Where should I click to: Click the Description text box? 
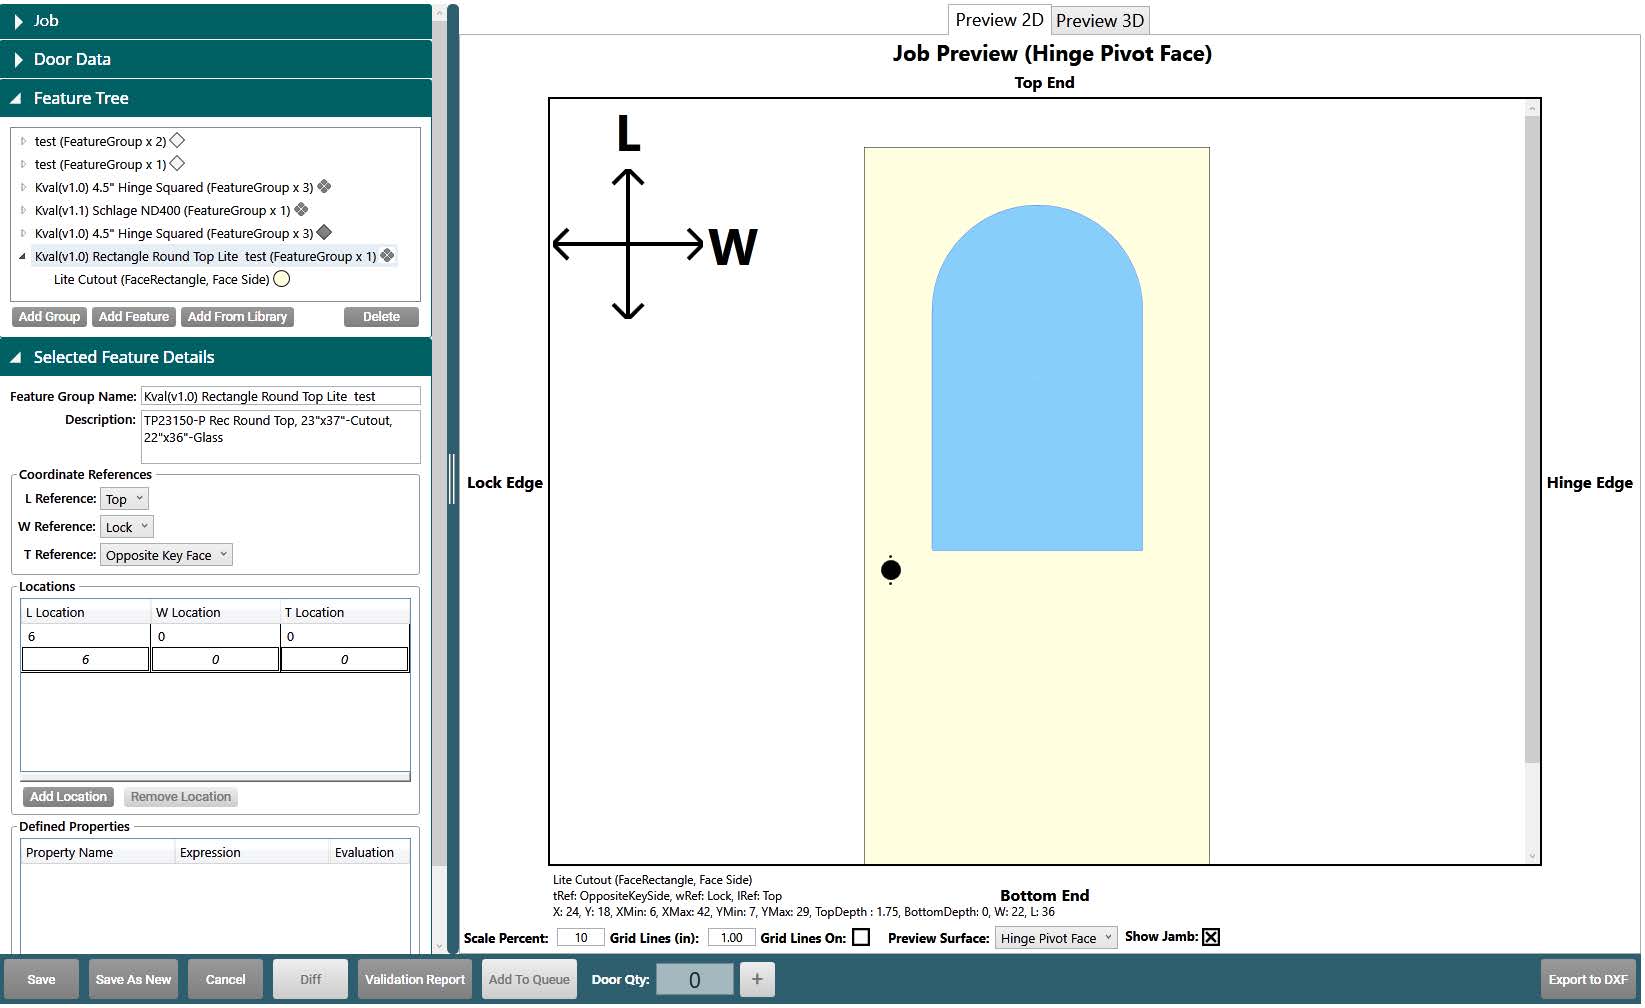[x=280, y=437]
